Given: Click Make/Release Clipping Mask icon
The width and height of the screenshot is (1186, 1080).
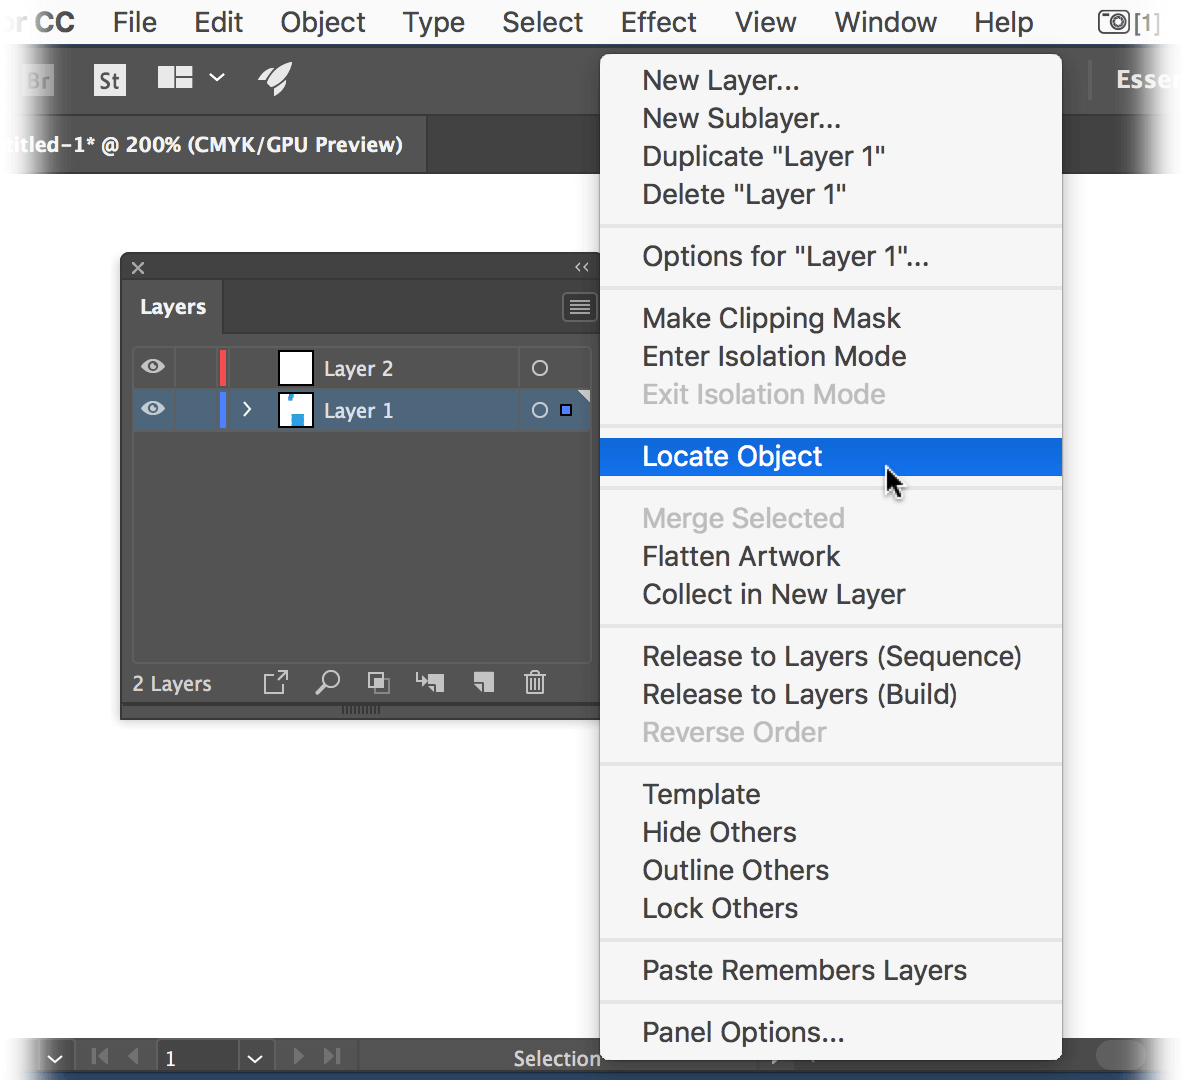Looking at the screenshot, I should [x=378, y=682].
